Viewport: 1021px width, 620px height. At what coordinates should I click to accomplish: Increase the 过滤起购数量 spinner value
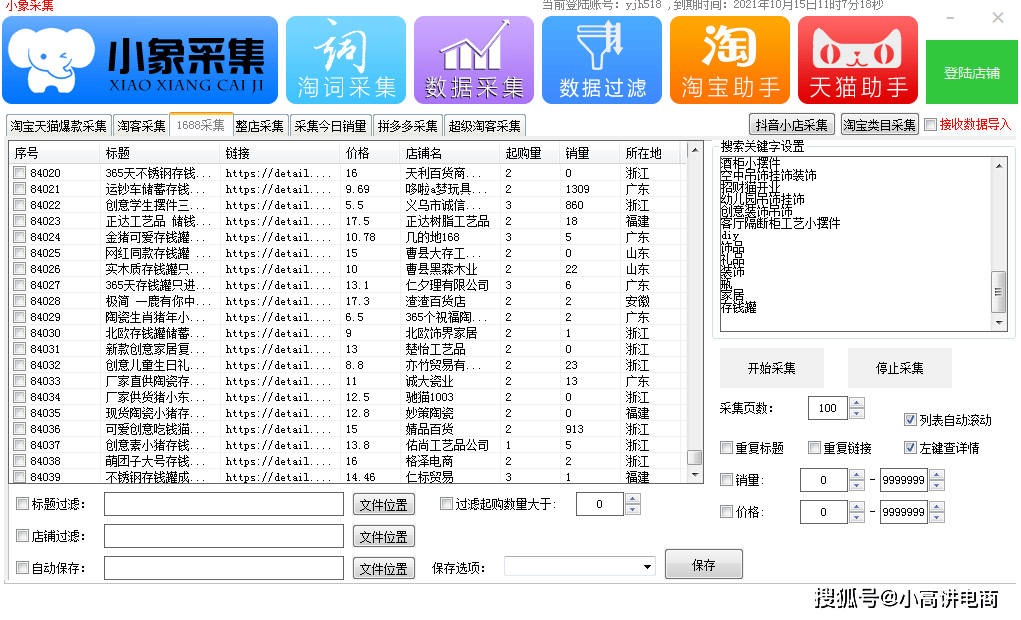632,499
